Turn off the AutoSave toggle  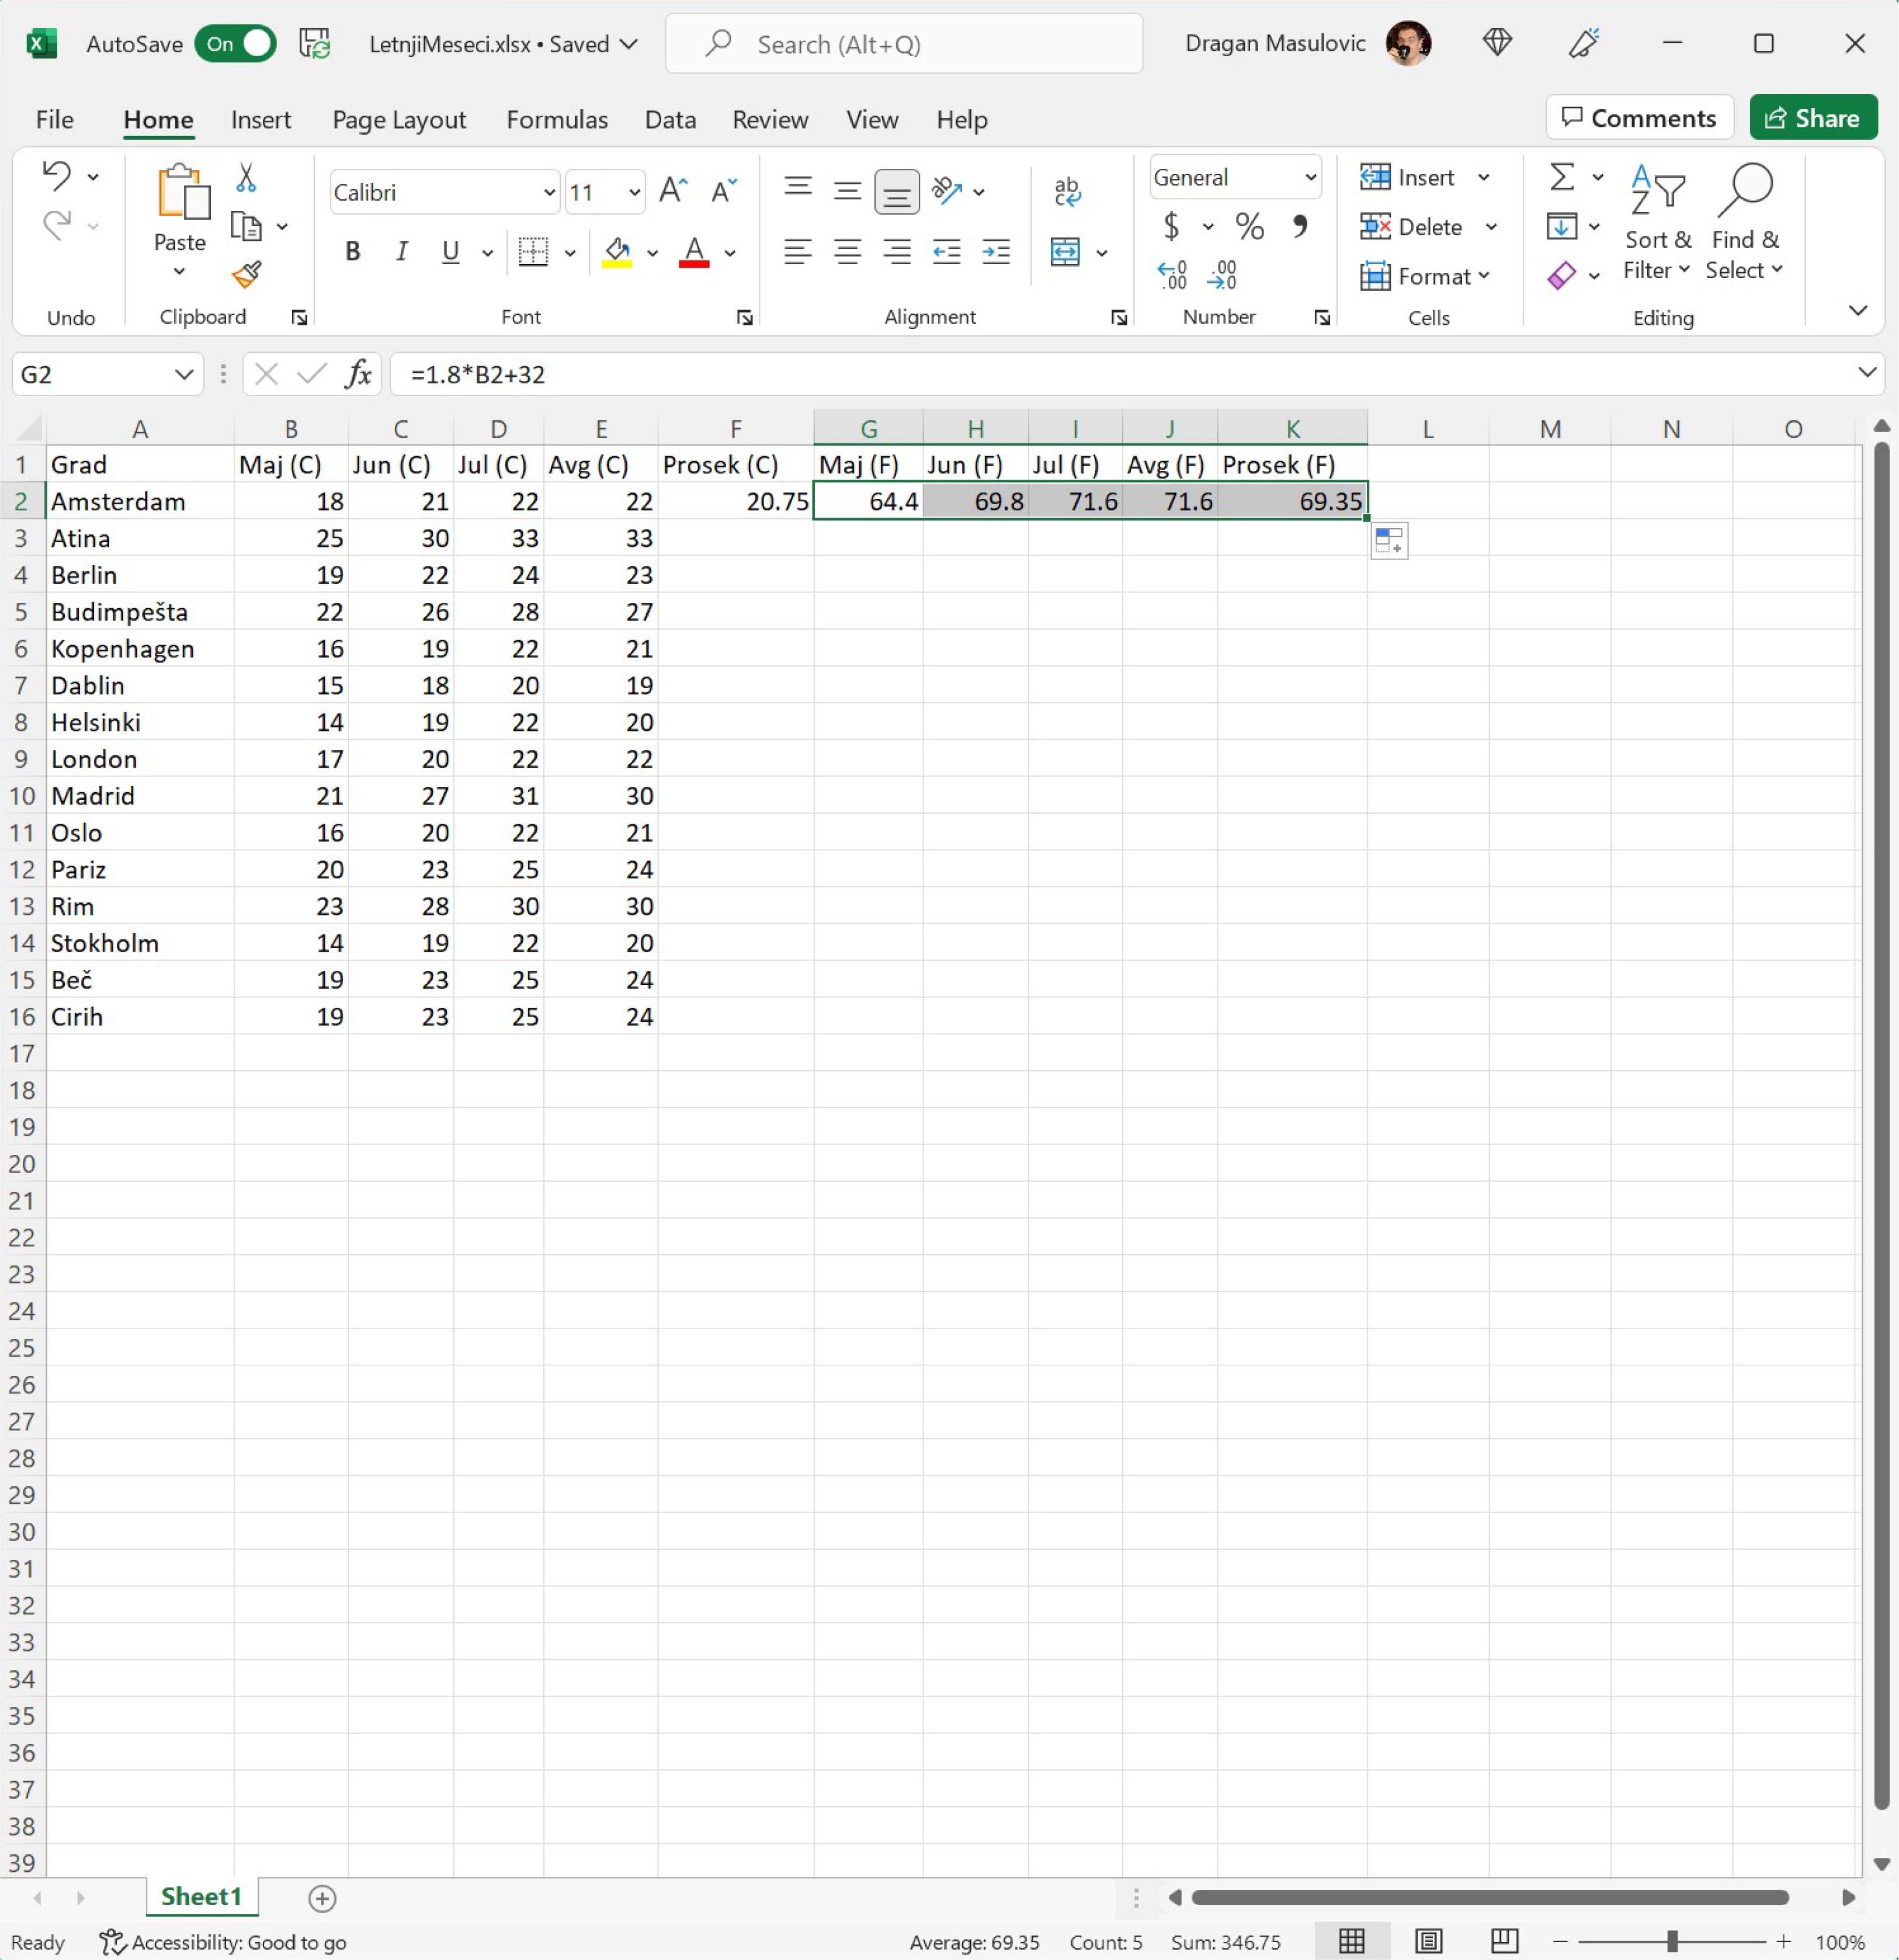tap(236, 44)
